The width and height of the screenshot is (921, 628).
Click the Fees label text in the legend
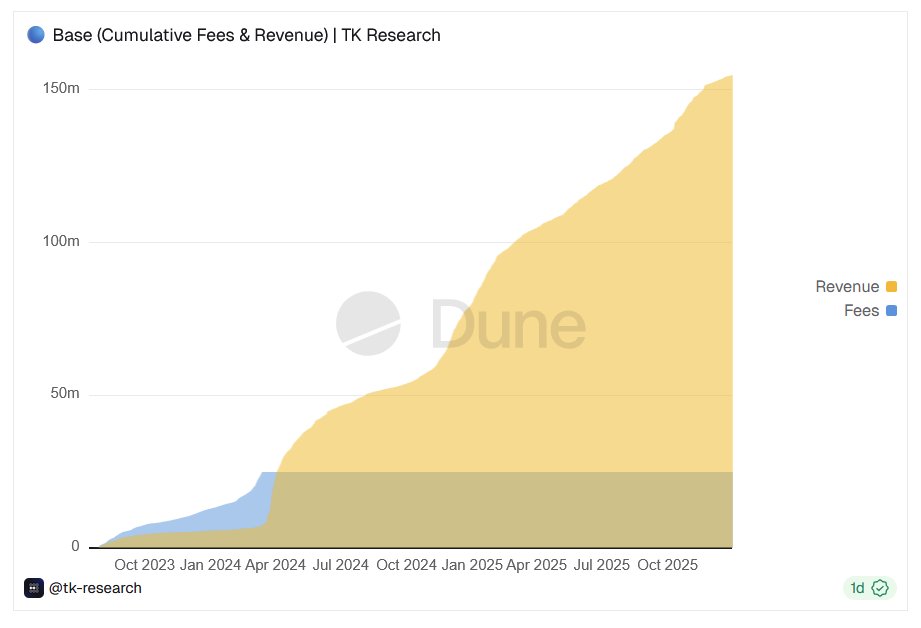[x=863, y=311]
